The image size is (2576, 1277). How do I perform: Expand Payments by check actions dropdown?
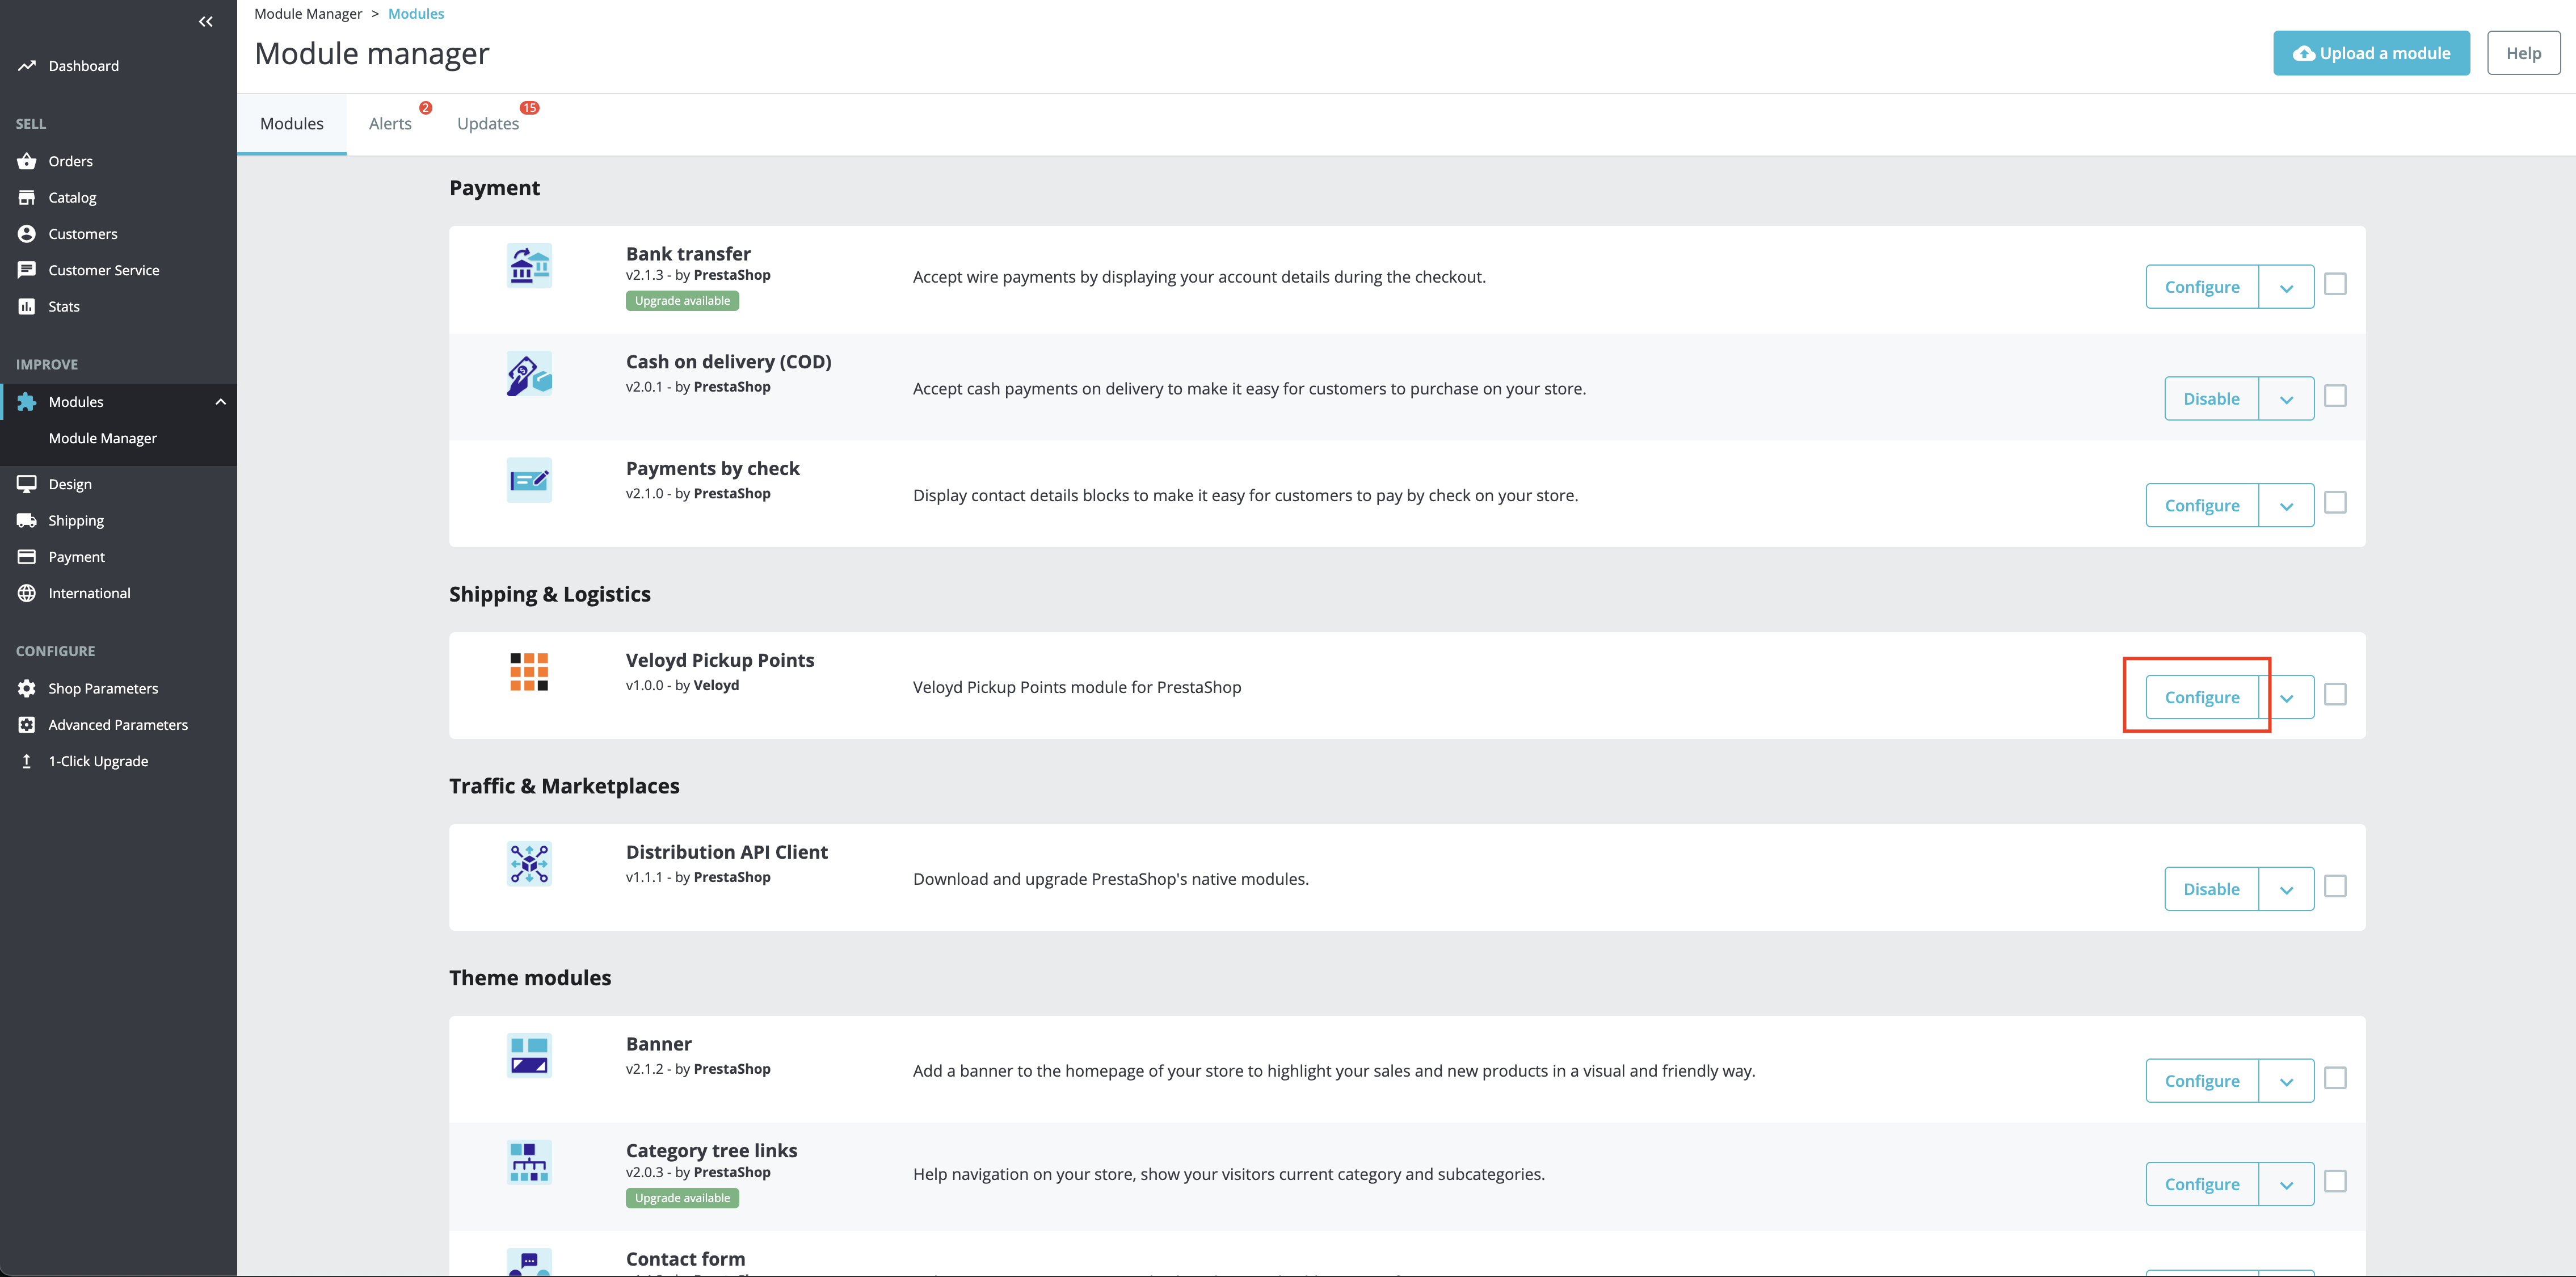point(2286,506)
